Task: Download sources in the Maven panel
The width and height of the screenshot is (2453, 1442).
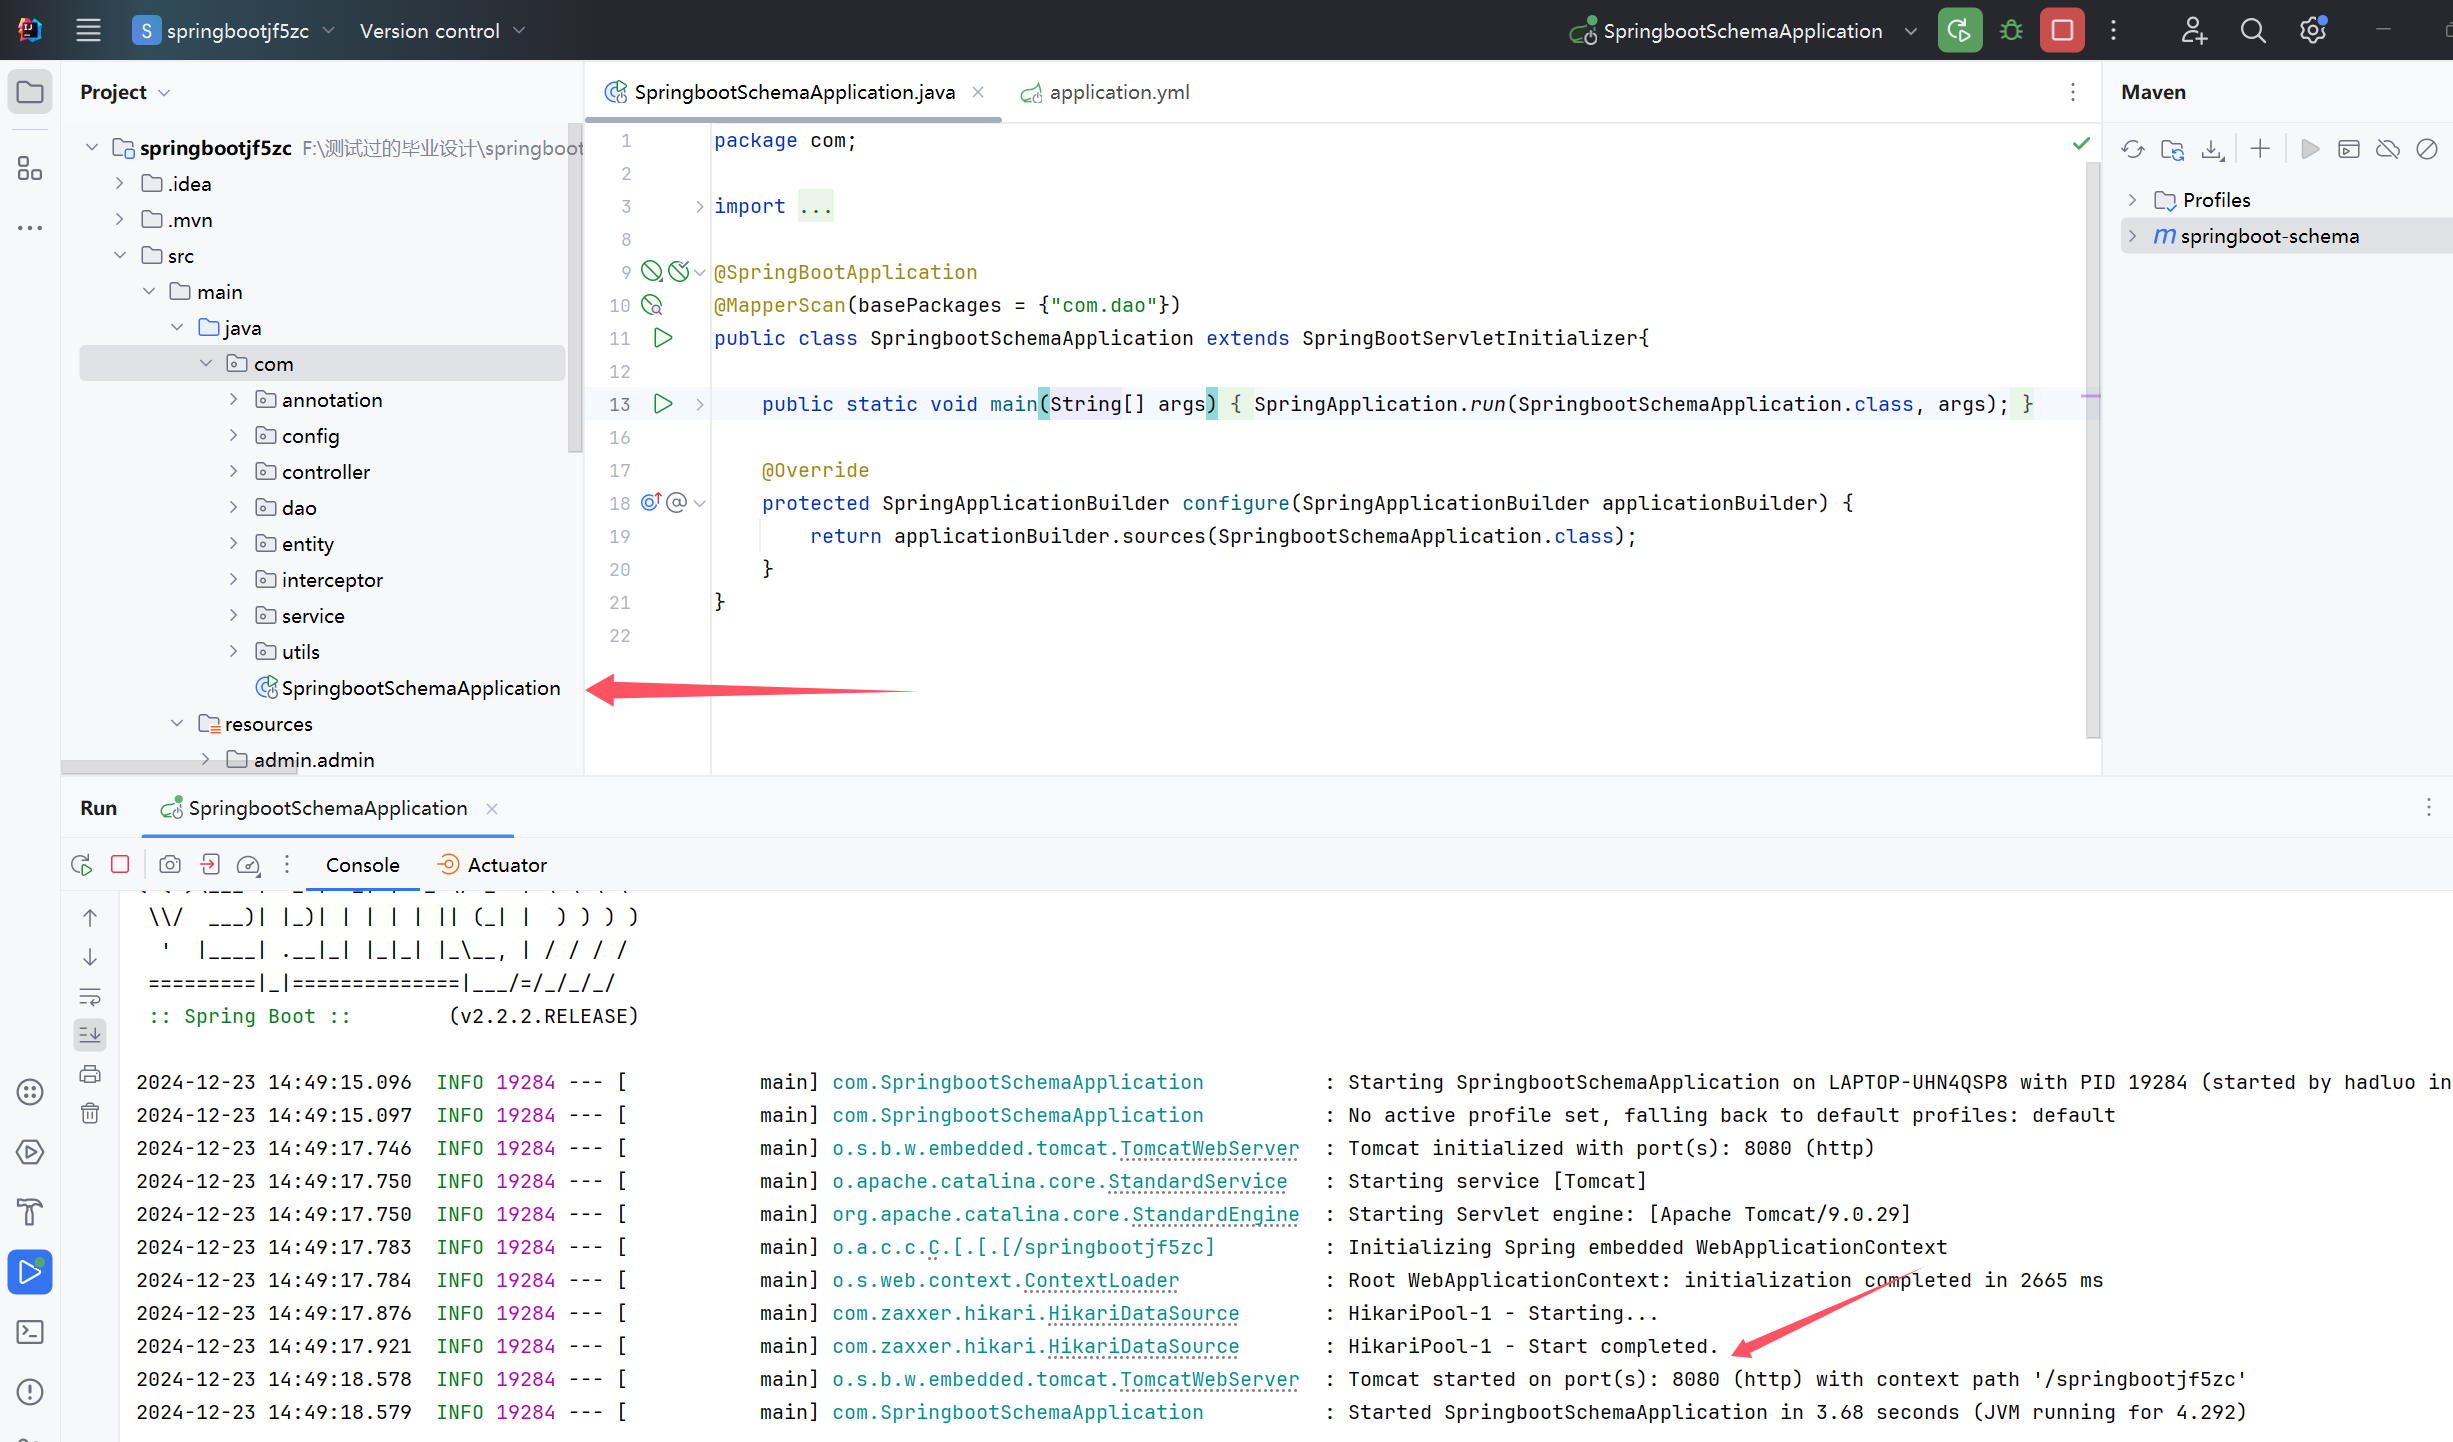Action: click(2211, 148)
